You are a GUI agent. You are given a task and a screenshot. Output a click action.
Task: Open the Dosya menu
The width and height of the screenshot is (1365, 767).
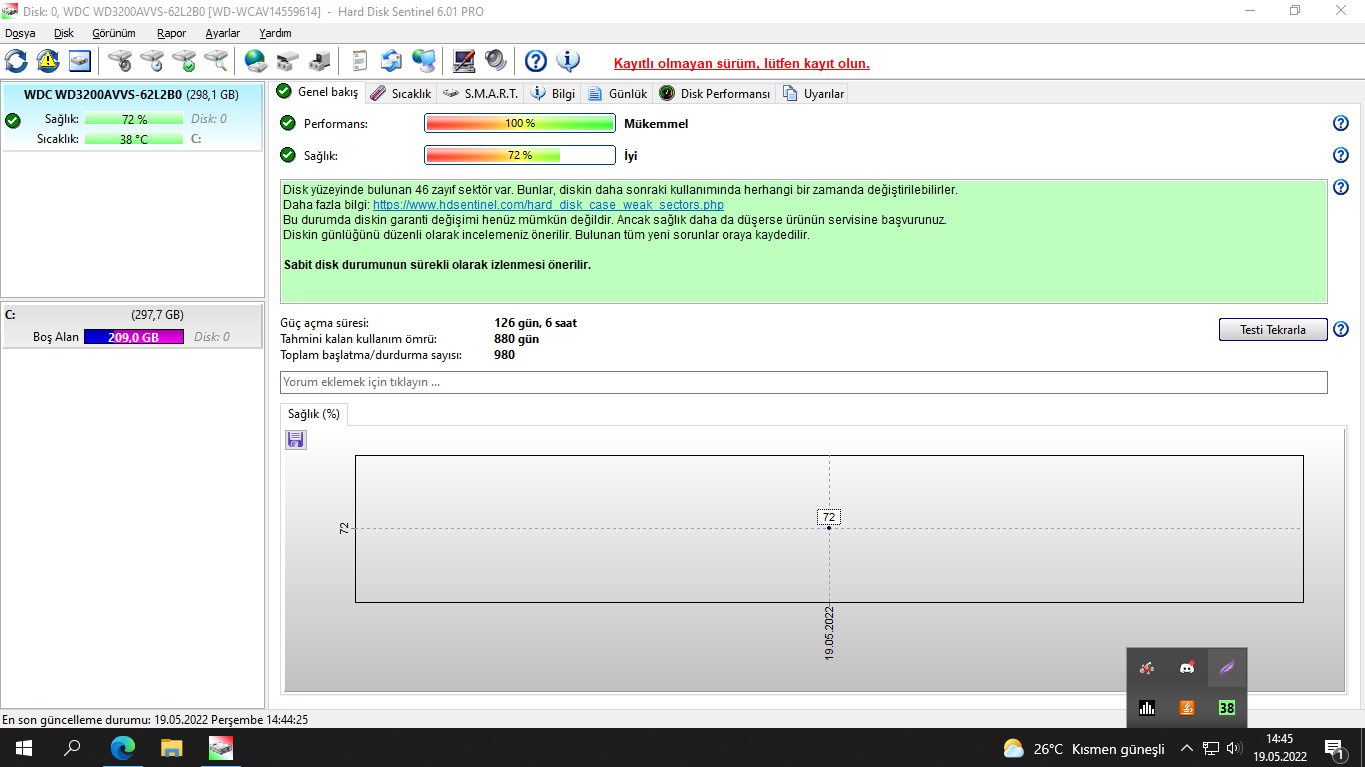pos(20,33)
